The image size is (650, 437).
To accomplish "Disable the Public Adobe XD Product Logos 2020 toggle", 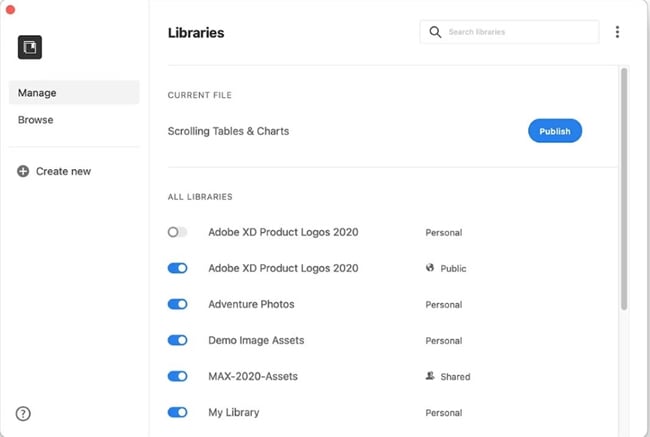I will point(177,268).
